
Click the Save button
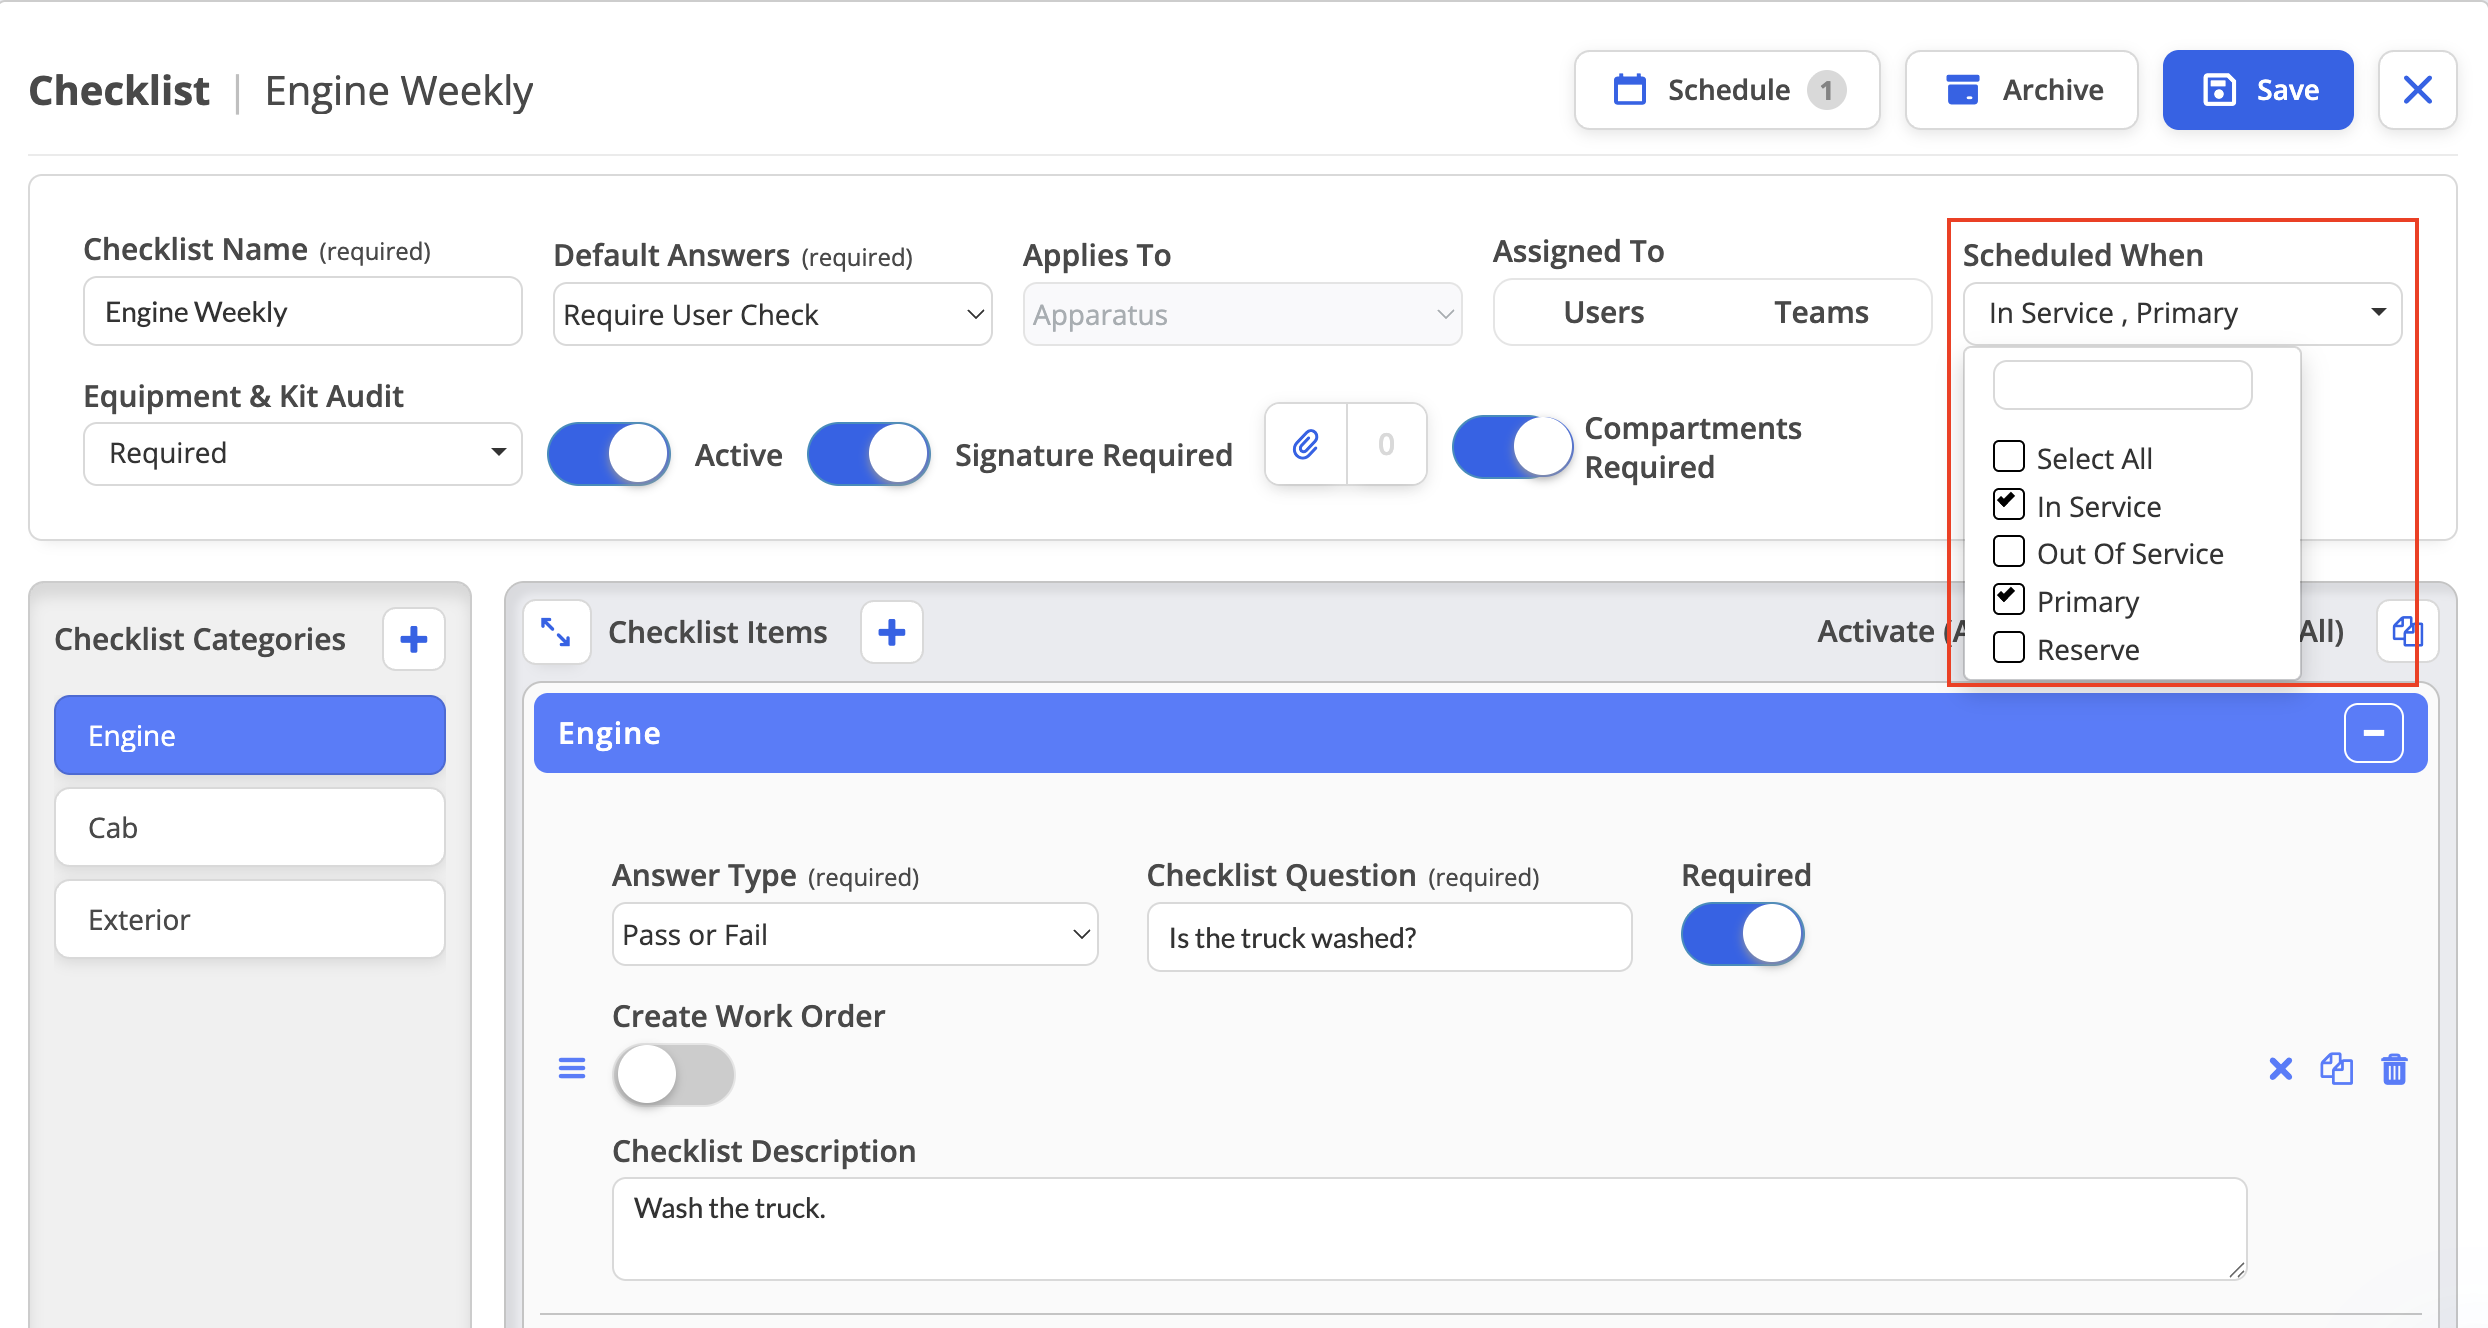point(2258,90)
